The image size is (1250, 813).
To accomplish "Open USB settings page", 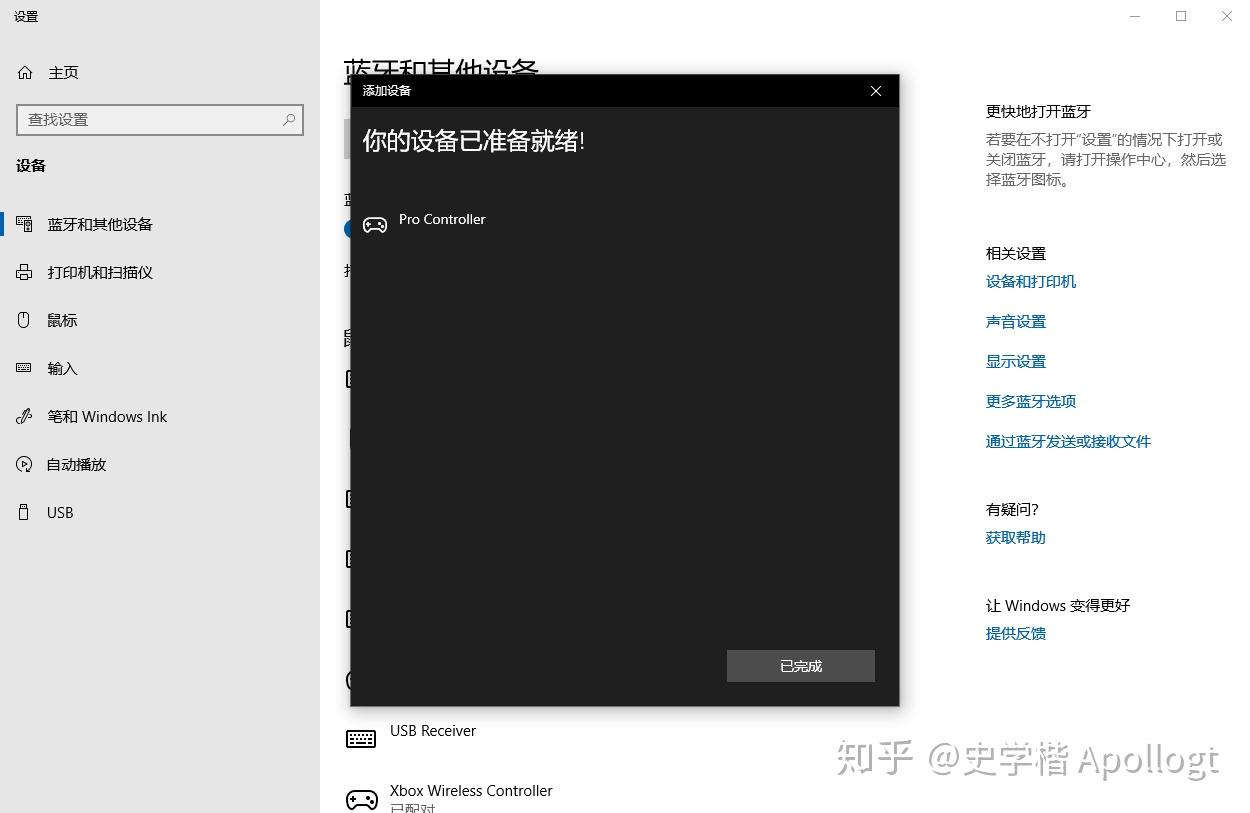I will (x=60, y=512).
